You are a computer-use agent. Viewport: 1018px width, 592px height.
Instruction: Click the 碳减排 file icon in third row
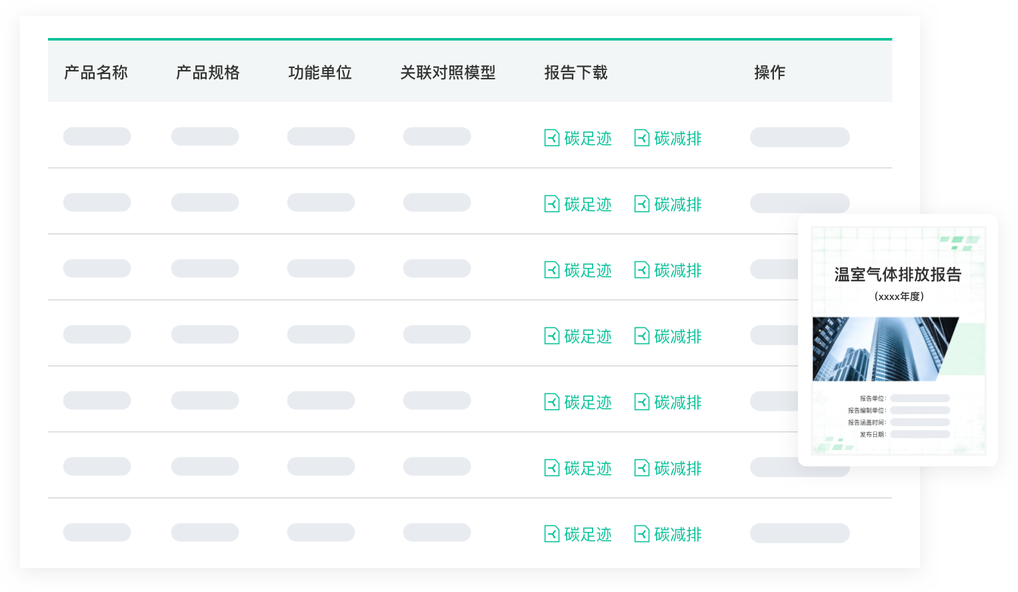click(642, 270)
